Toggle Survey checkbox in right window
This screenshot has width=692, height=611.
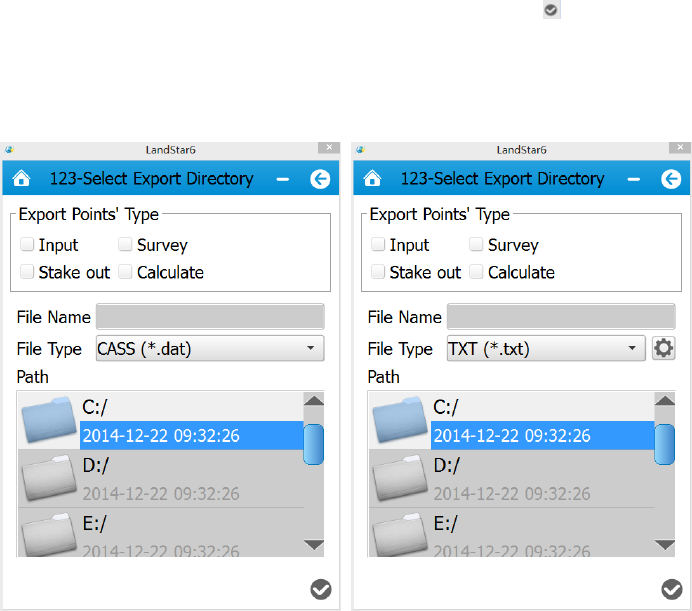(476, 245)
